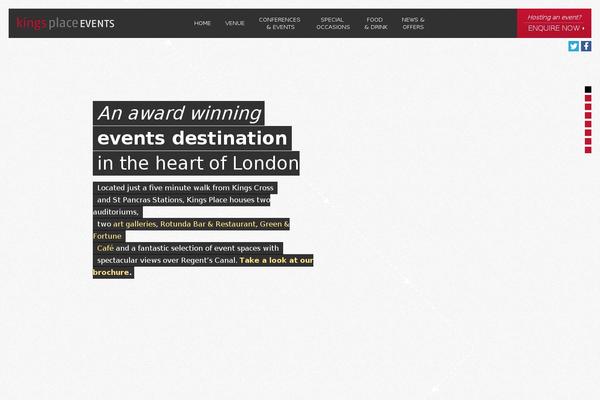The image size is (600, 400).
Task: Open the Take a look at our link
Action: (276, 260)
